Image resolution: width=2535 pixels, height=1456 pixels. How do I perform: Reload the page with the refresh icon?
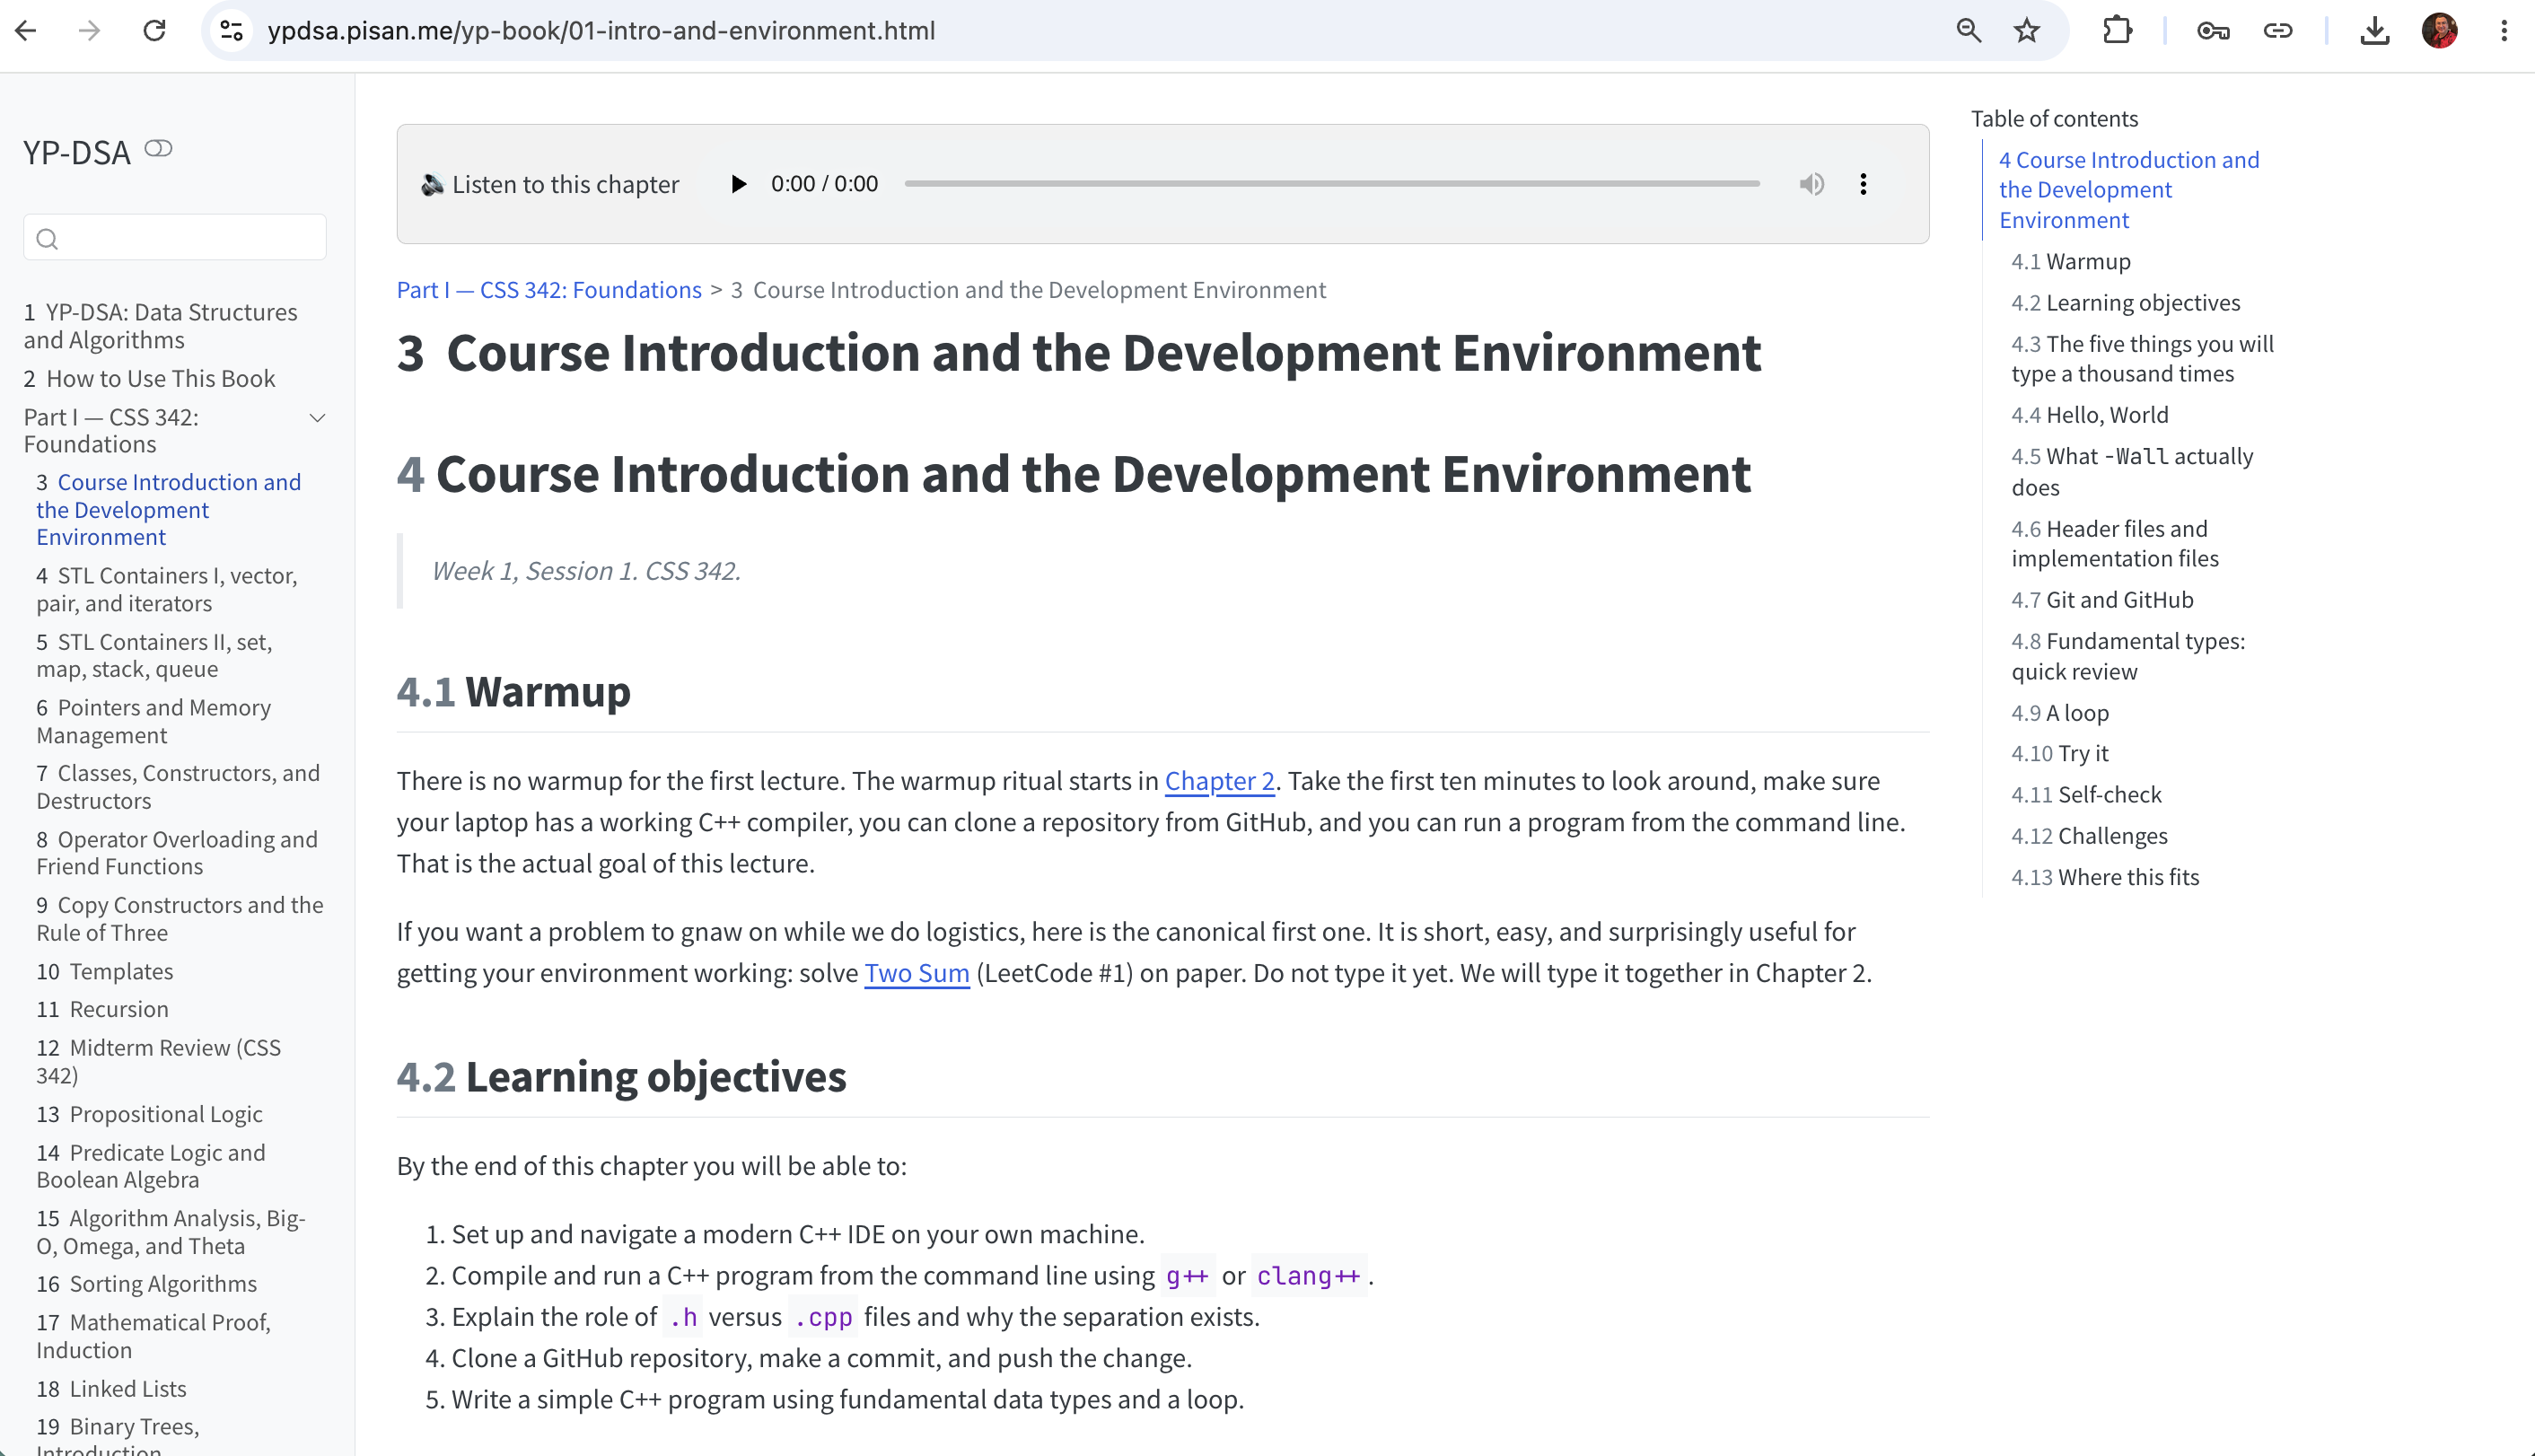click(x=154, y=30)
